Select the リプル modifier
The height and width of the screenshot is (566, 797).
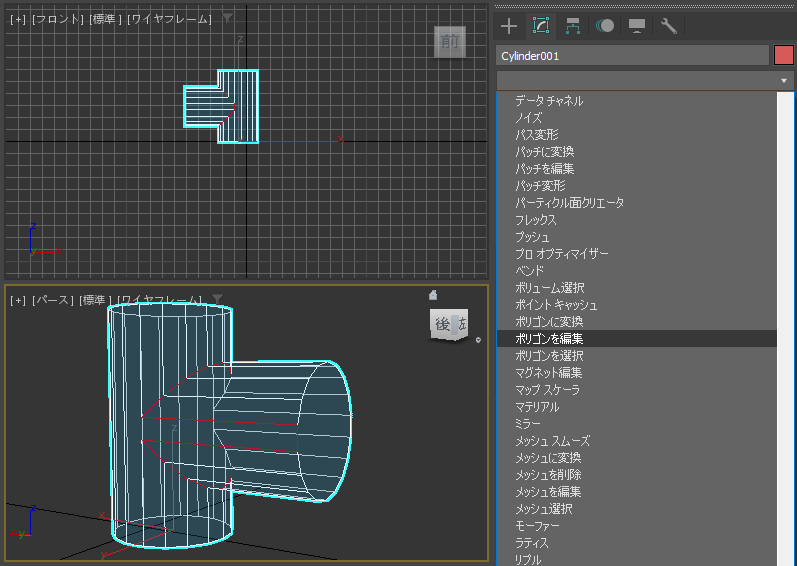coord(637,559)
